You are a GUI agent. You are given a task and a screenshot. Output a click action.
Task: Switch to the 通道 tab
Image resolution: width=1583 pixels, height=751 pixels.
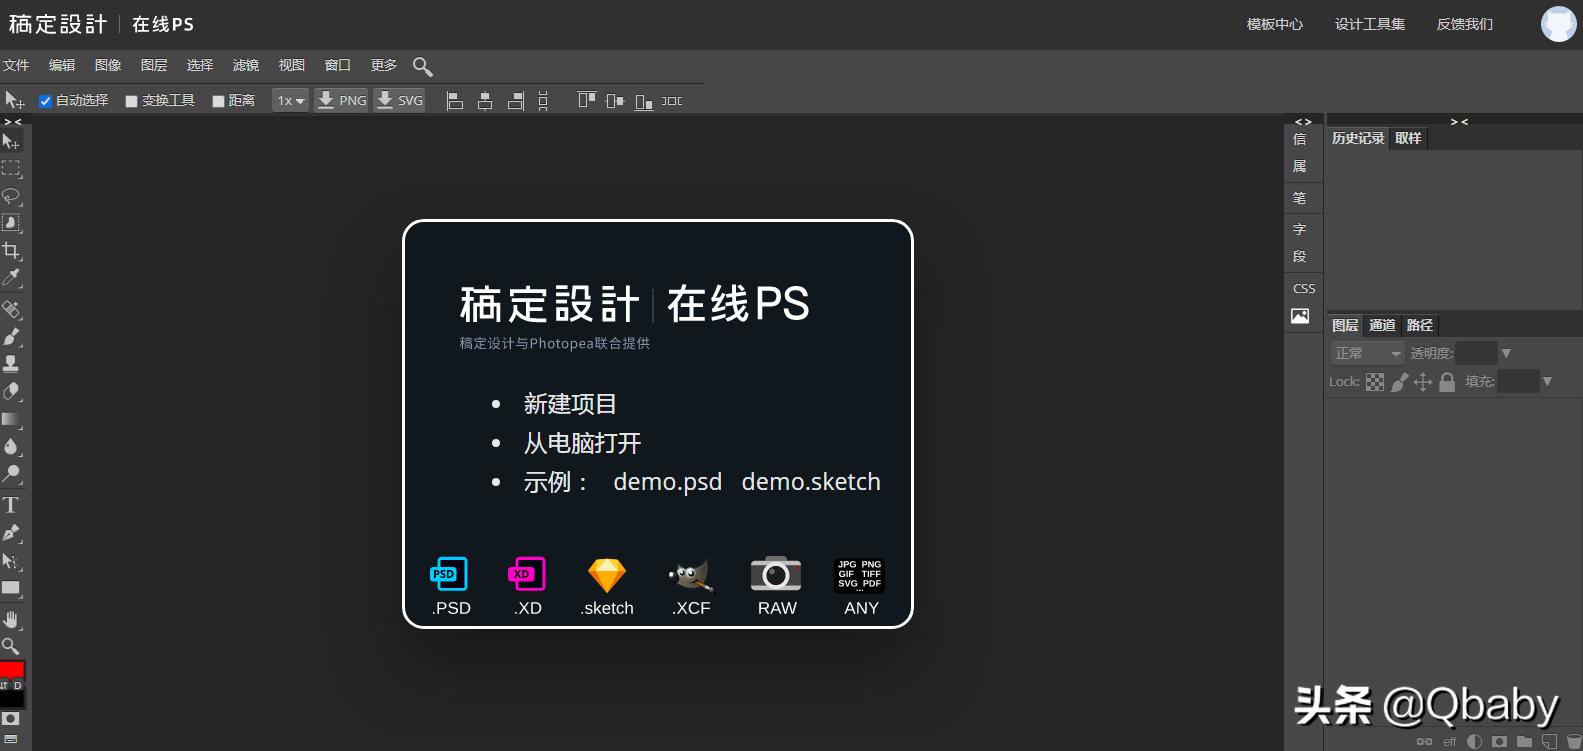tap(1382, 325)
